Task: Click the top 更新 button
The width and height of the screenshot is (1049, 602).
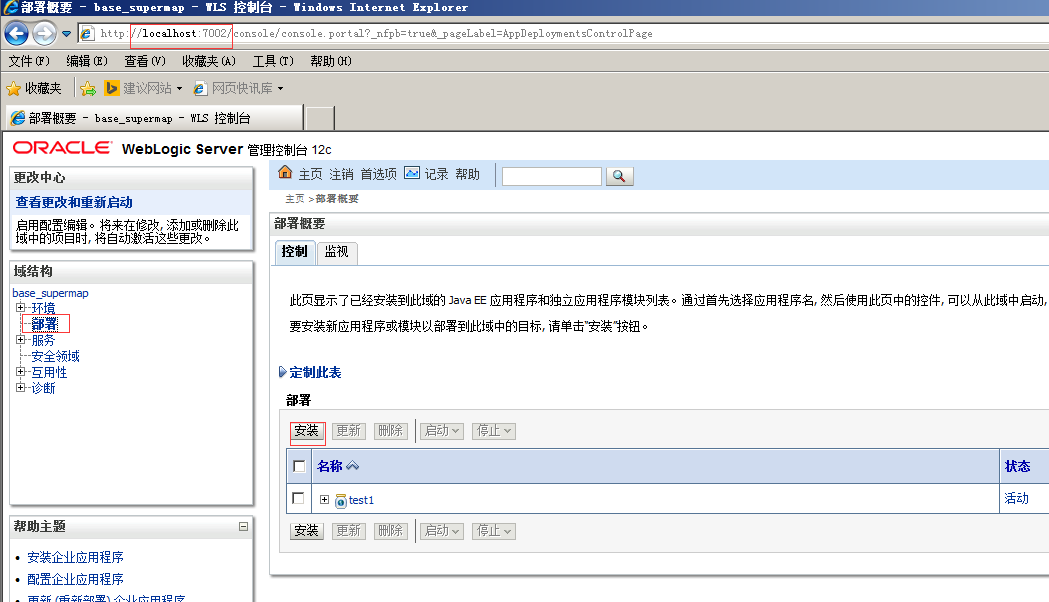Action: [349, 431]
